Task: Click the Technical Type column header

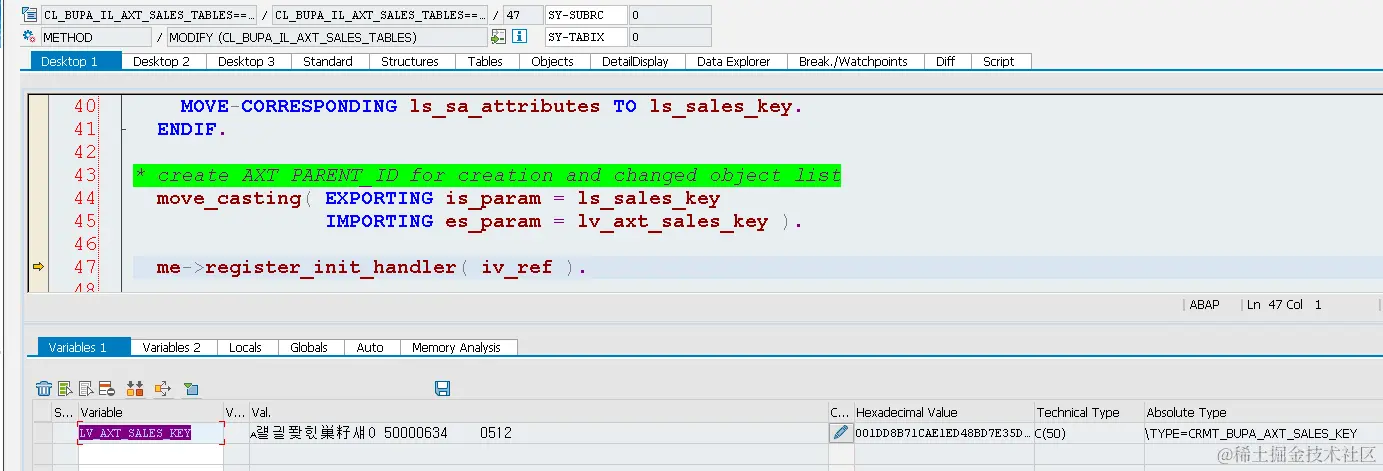Action: [x=1088, y=412]
